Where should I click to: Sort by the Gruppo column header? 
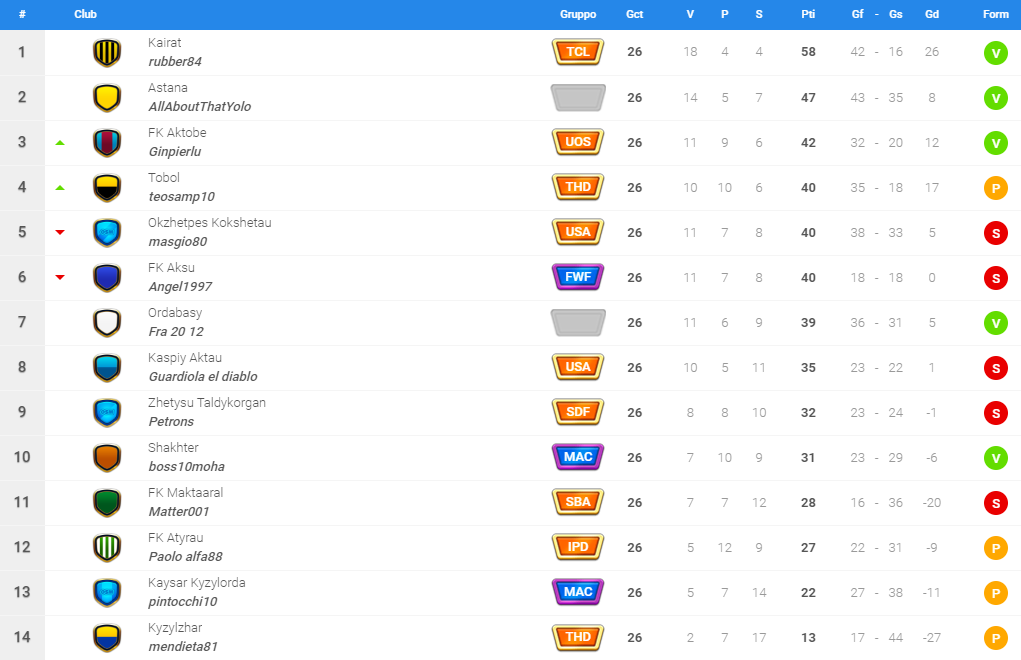pyautogui.click(x=578, y=14)
